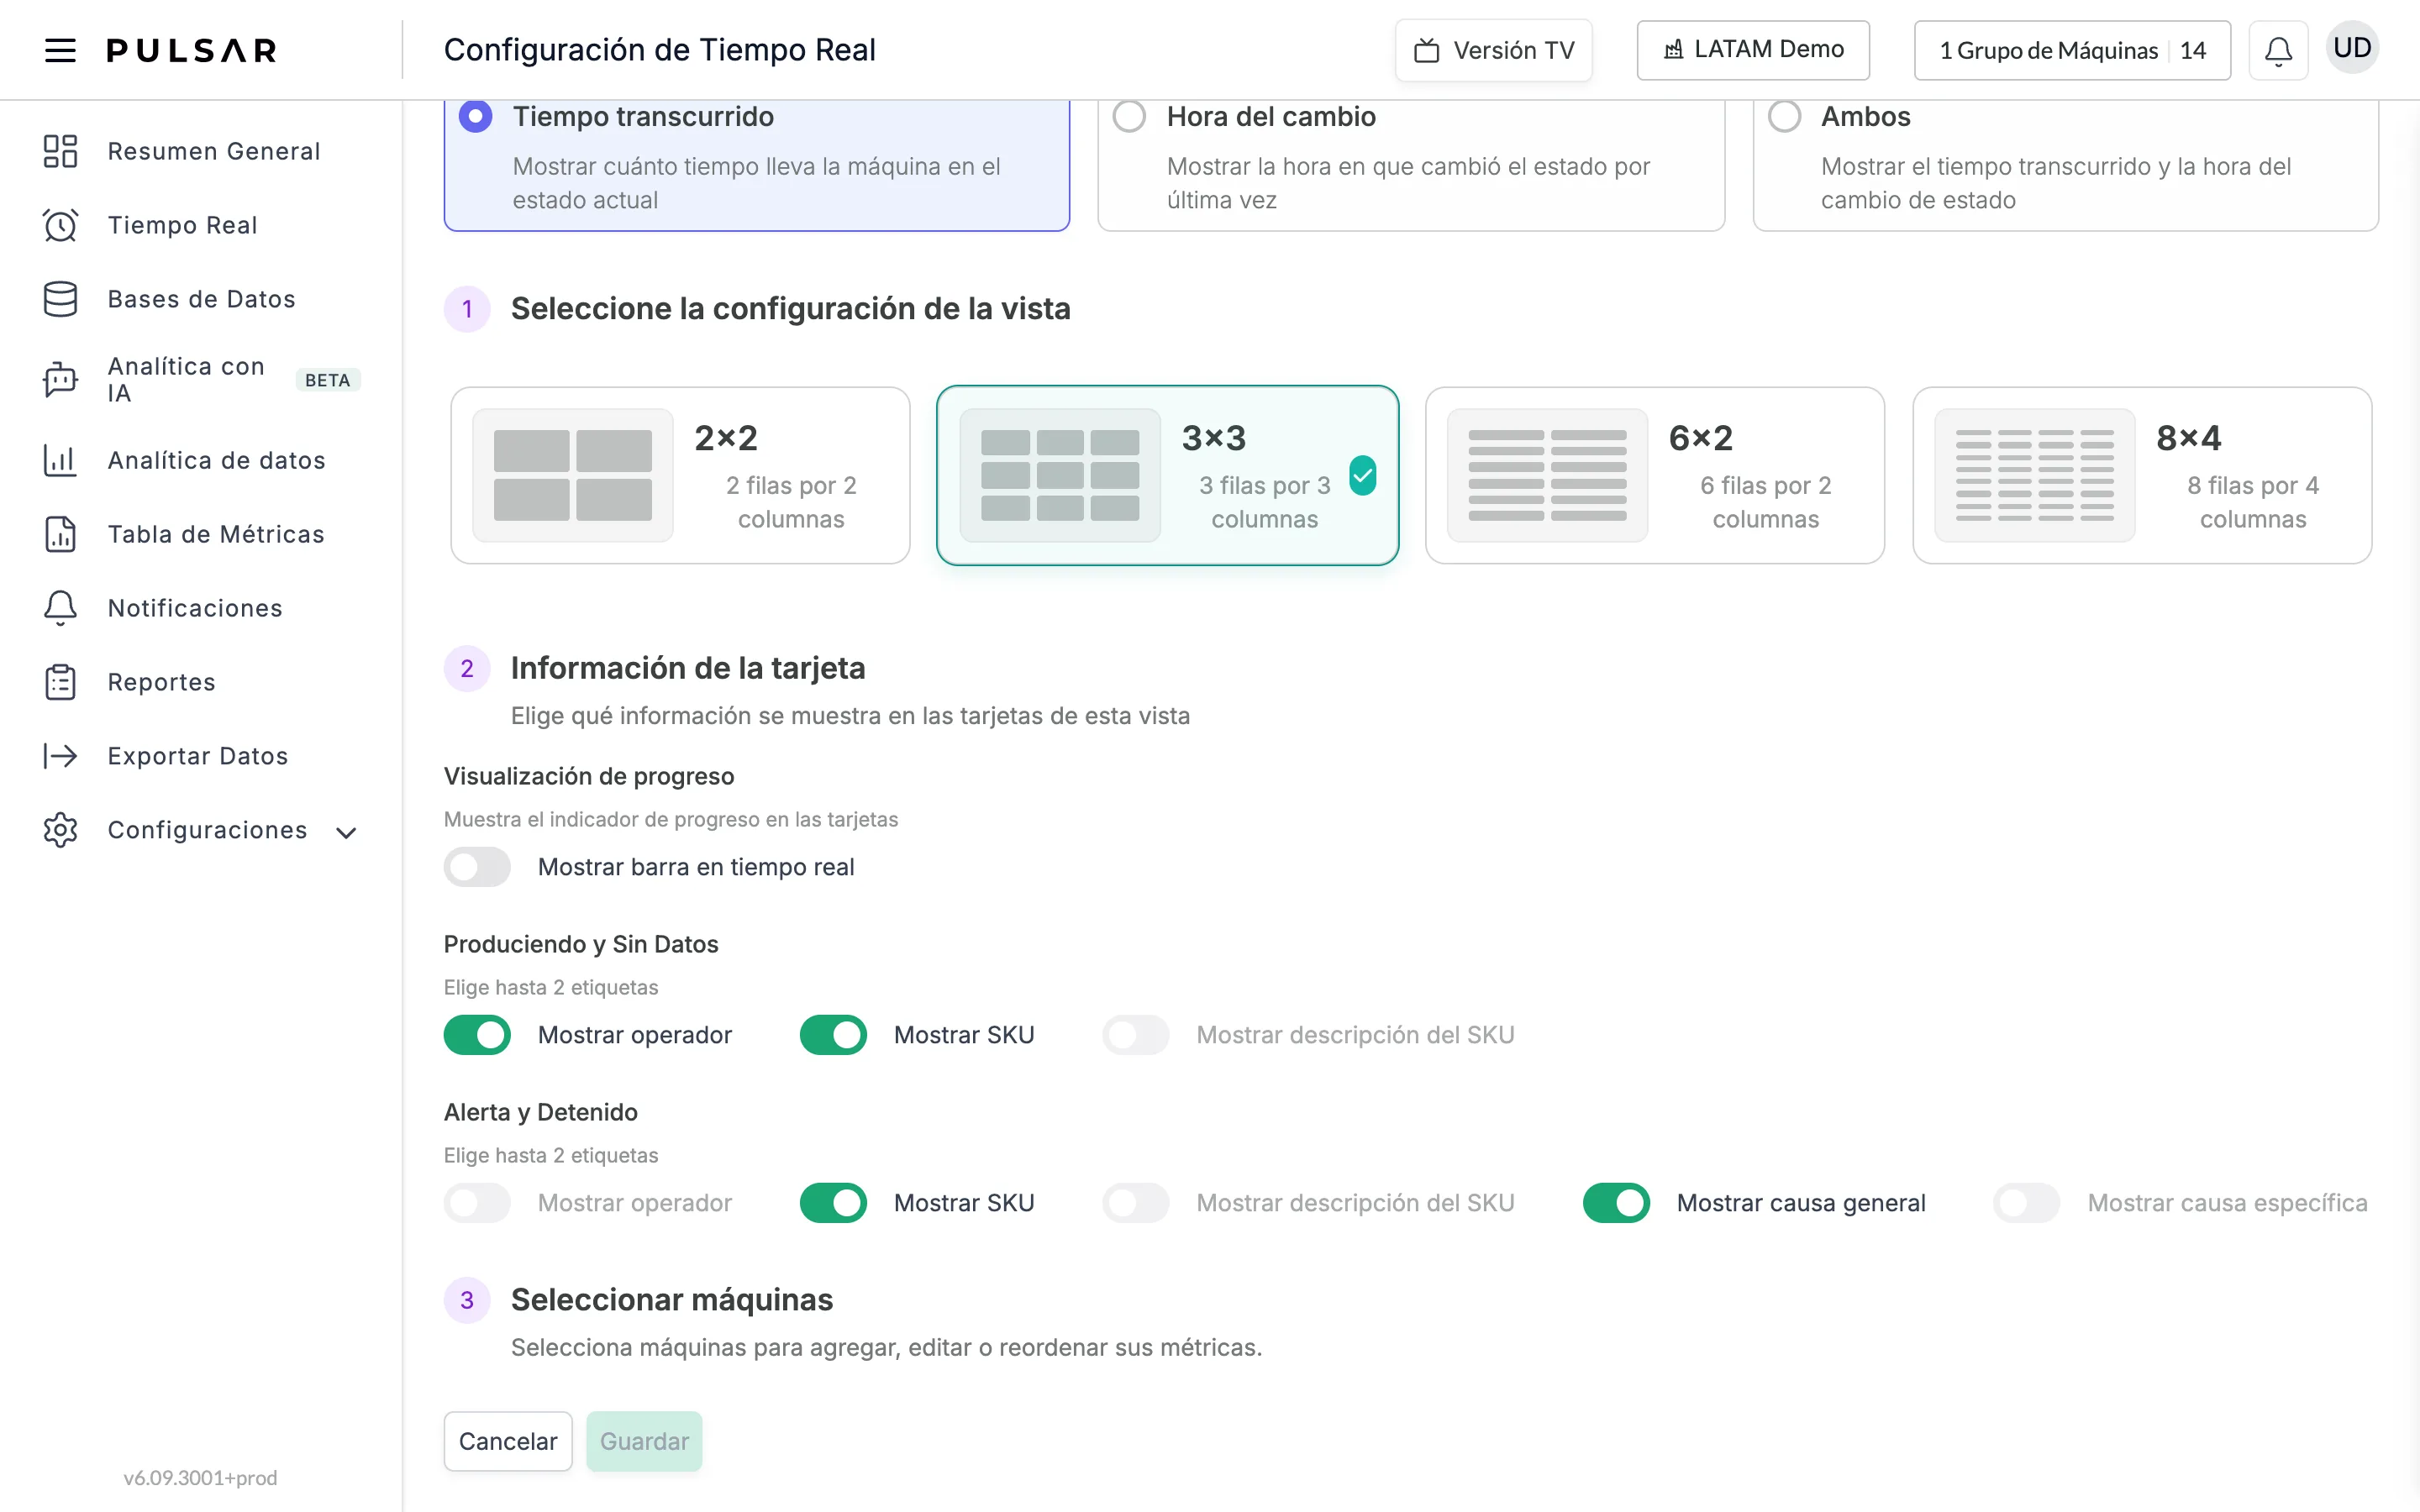Click the Analítica de datos chart icon

[60, 460]
